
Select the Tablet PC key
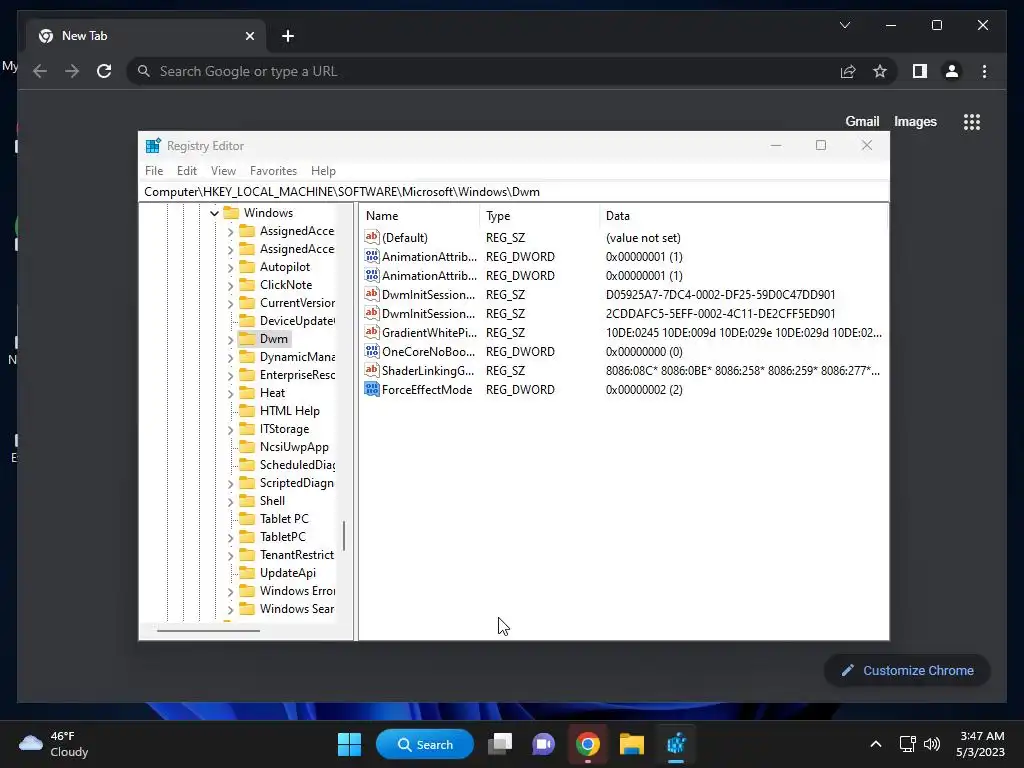(x=284, y=519)
